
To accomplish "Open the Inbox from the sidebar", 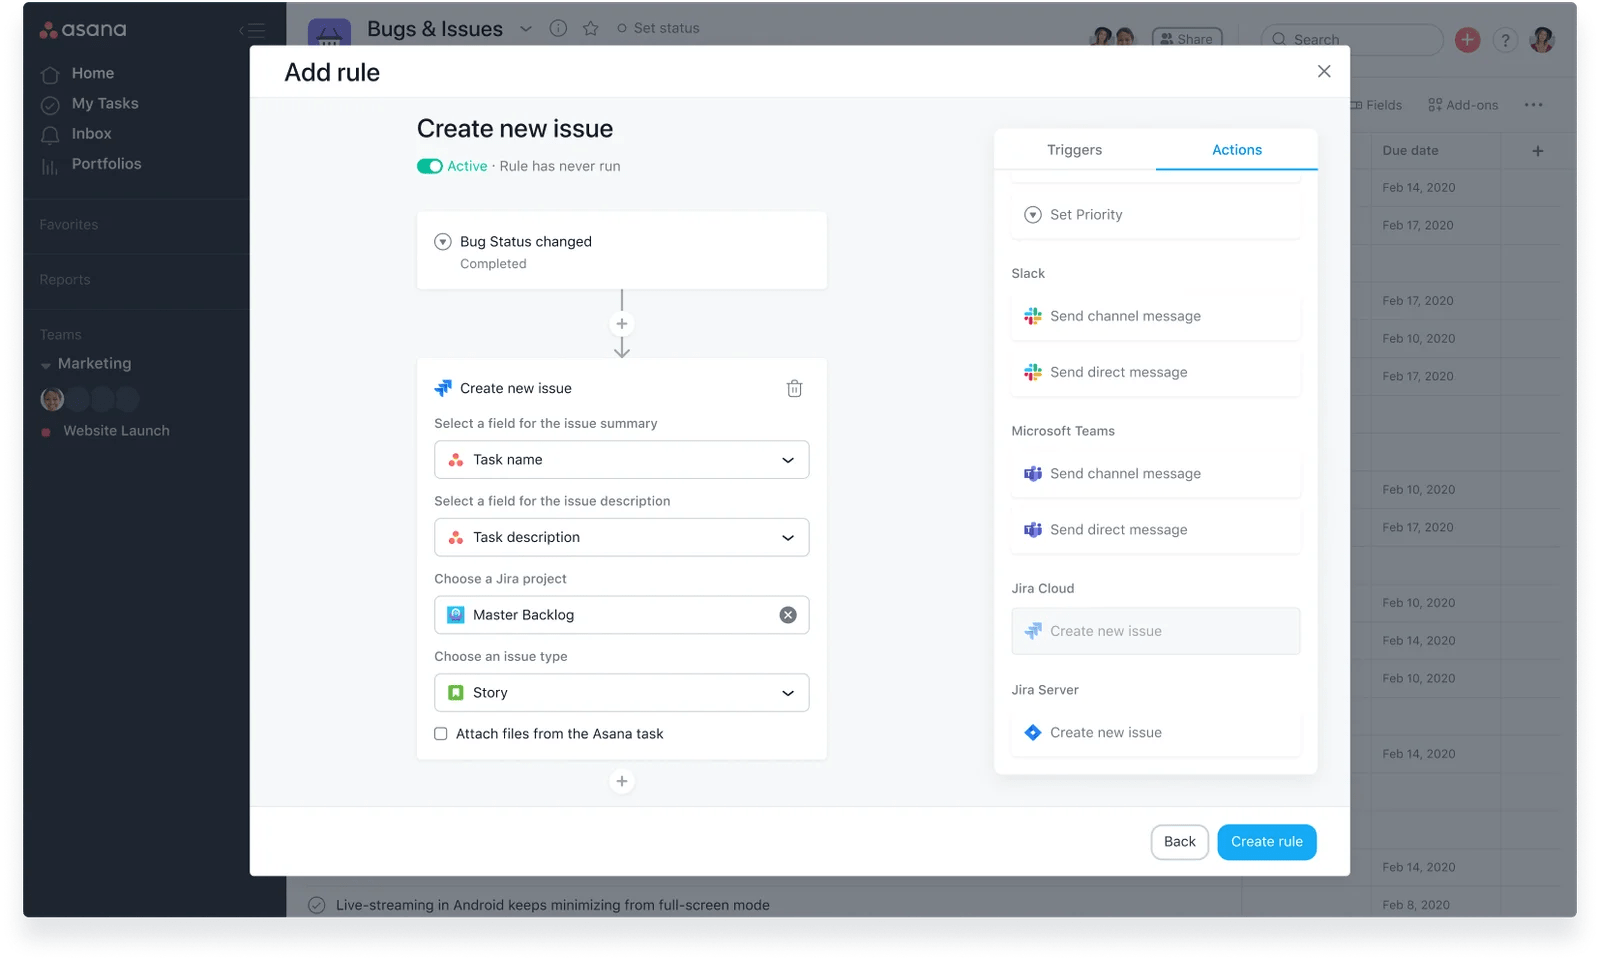I will click(x=90, y=133).
